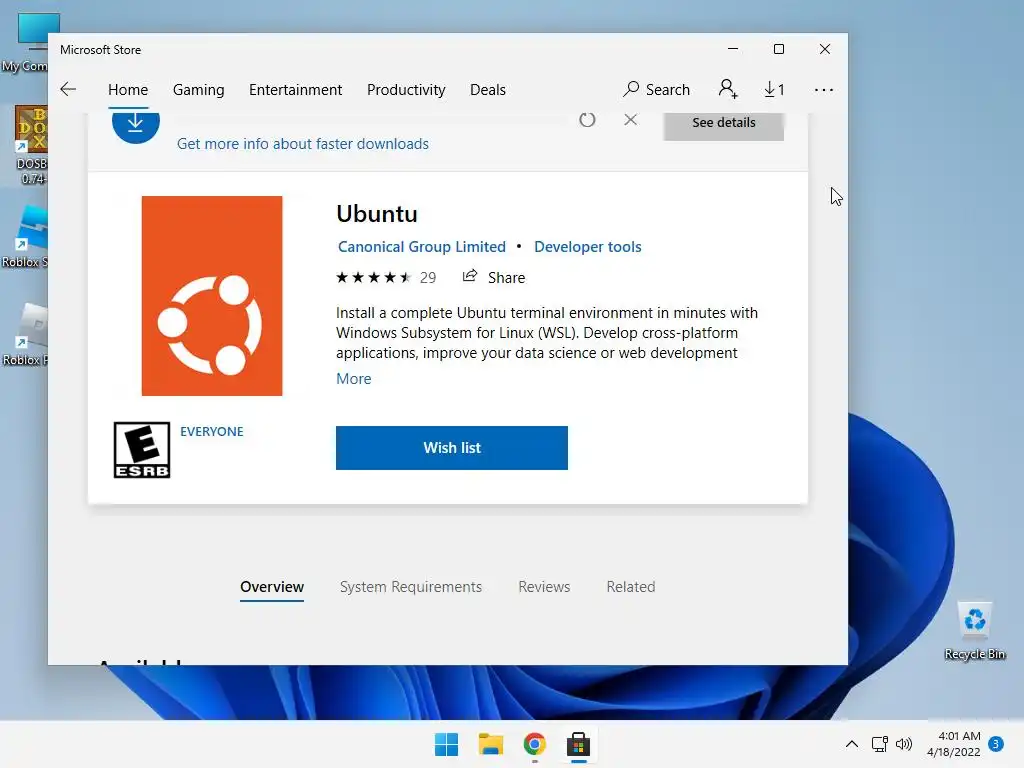The width and height of the screenshot is (1024, 768).
Task: Close the Microsoft Store window
Action: (x=825, y=49)
